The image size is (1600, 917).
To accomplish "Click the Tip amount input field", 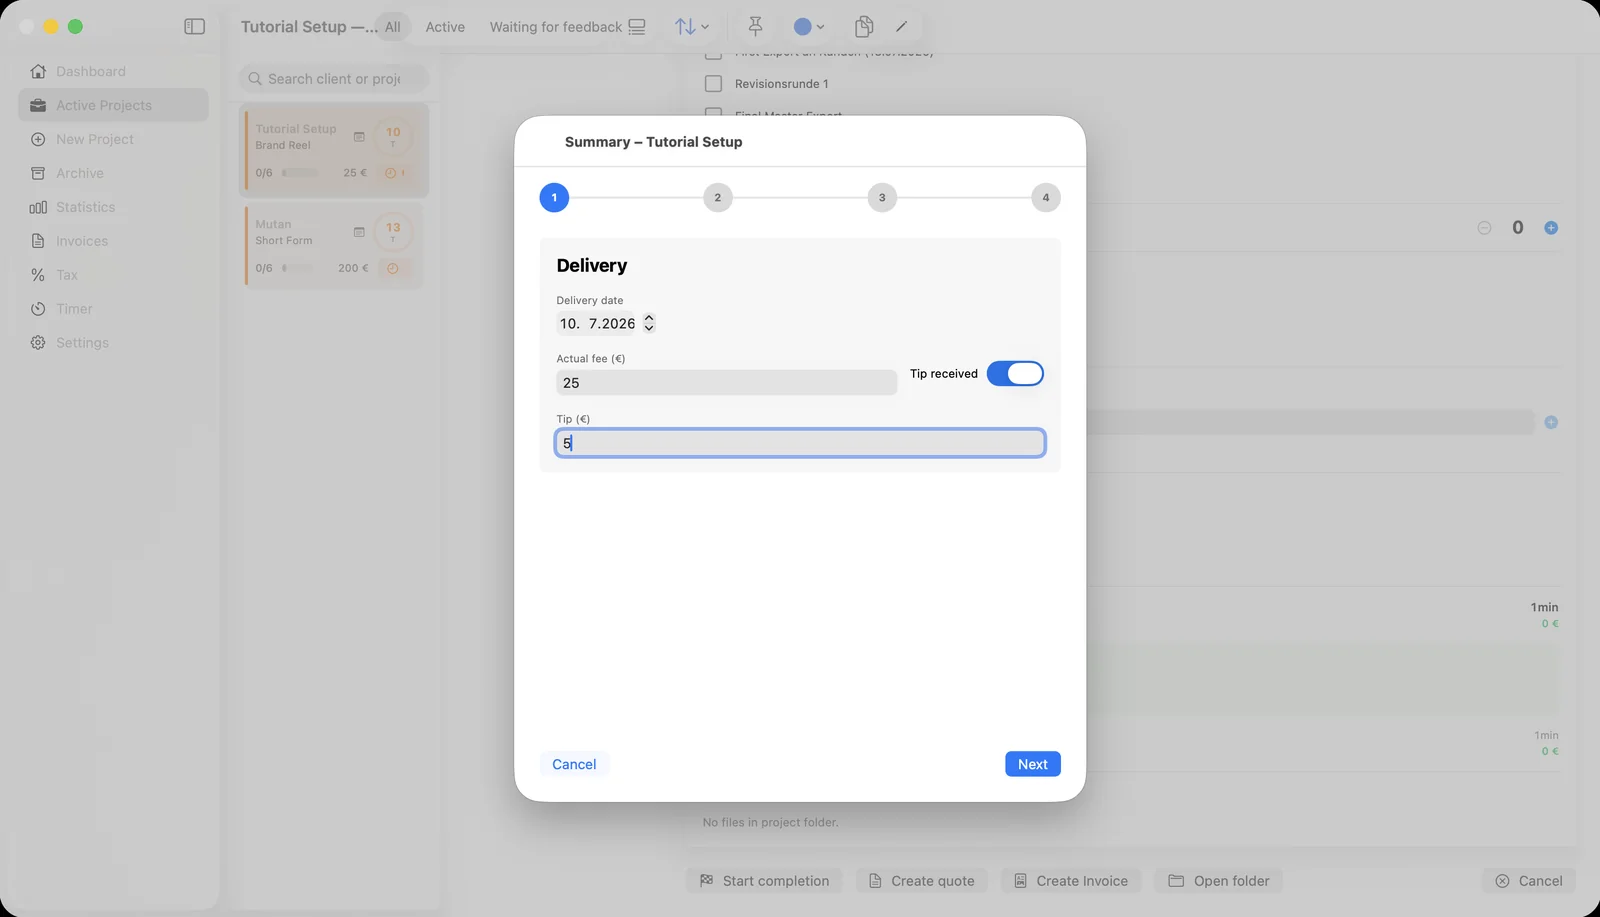I will (800, 443).
